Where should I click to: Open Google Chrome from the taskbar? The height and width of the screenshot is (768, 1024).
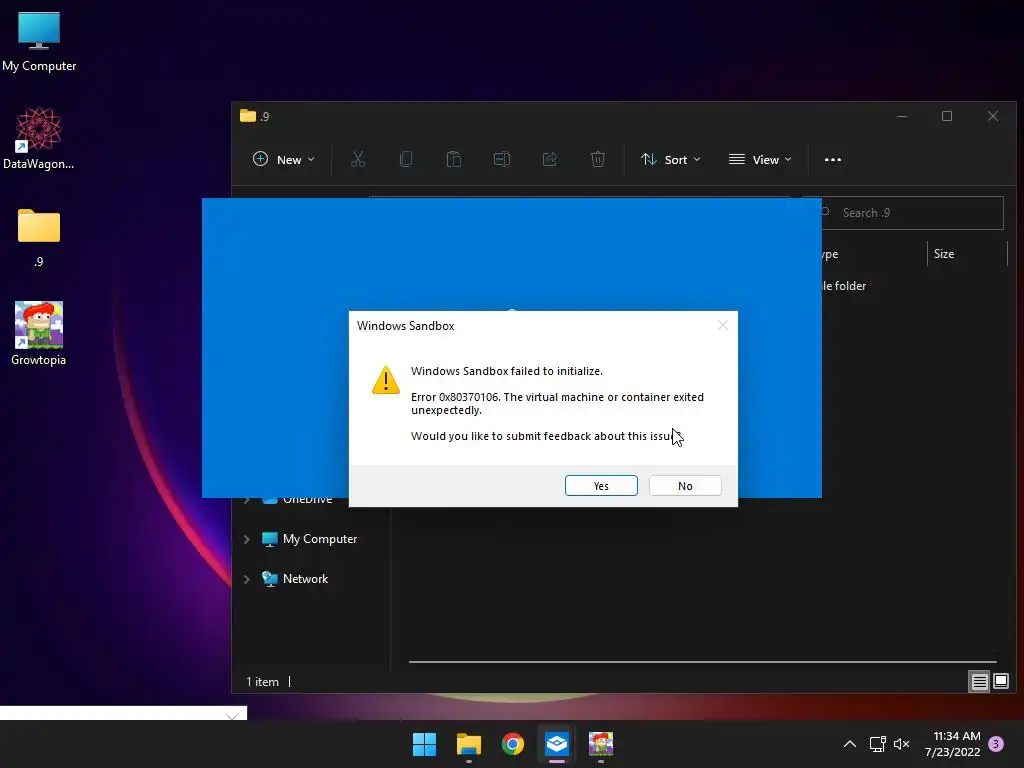(513, 744)
